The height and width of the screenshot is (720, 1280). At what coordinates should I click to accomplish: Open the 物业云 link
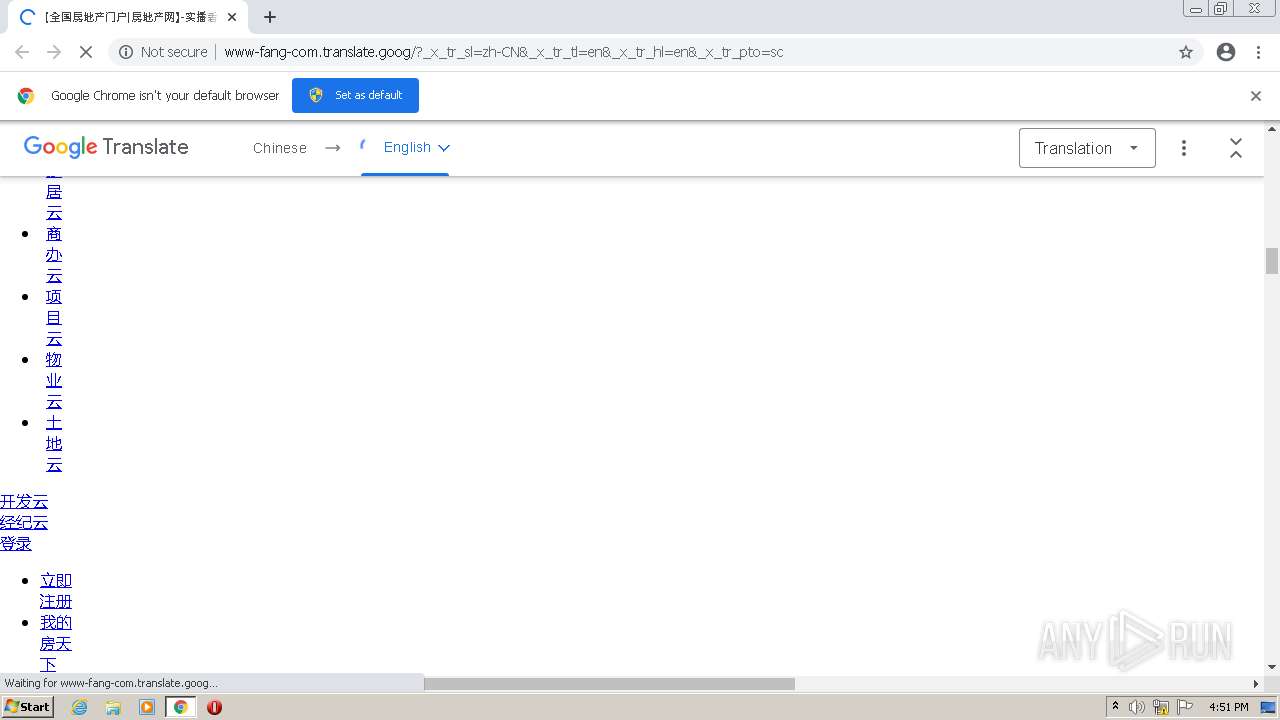coord(54,381)
